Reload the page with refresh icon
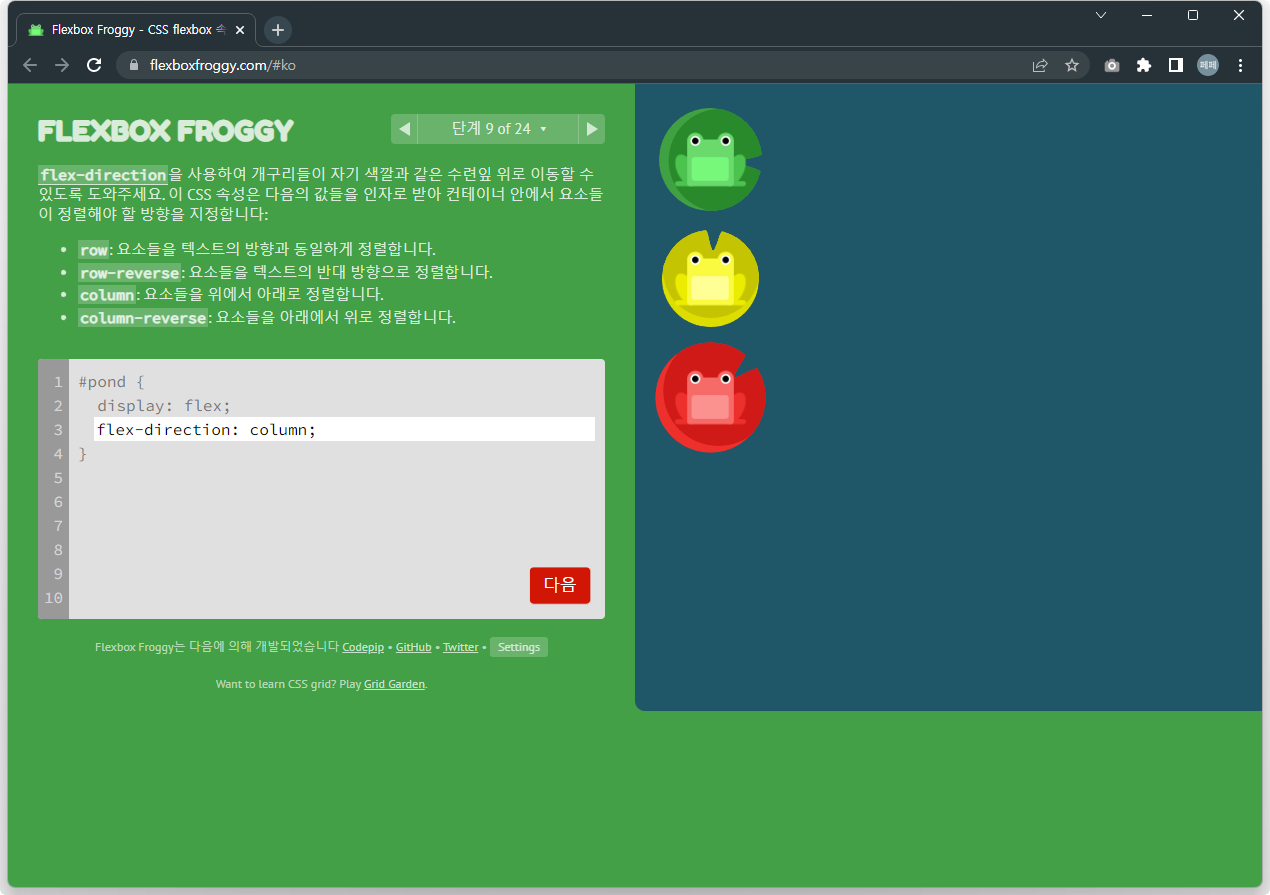This screenshot has height=895, width=1270. tap(94, 65)
